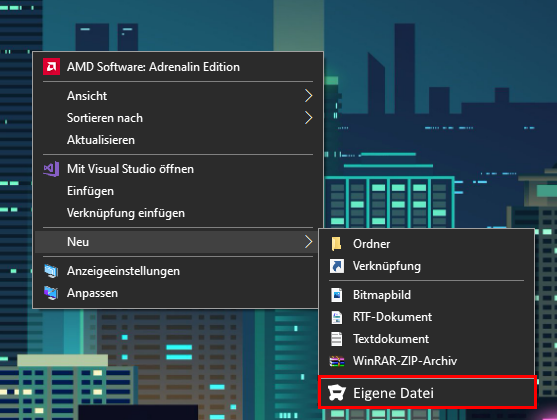557x420 pixels.
Task: Open AMD Software: Adrenalin Edition
Action: pyautogui.click(x=178, y=67)
